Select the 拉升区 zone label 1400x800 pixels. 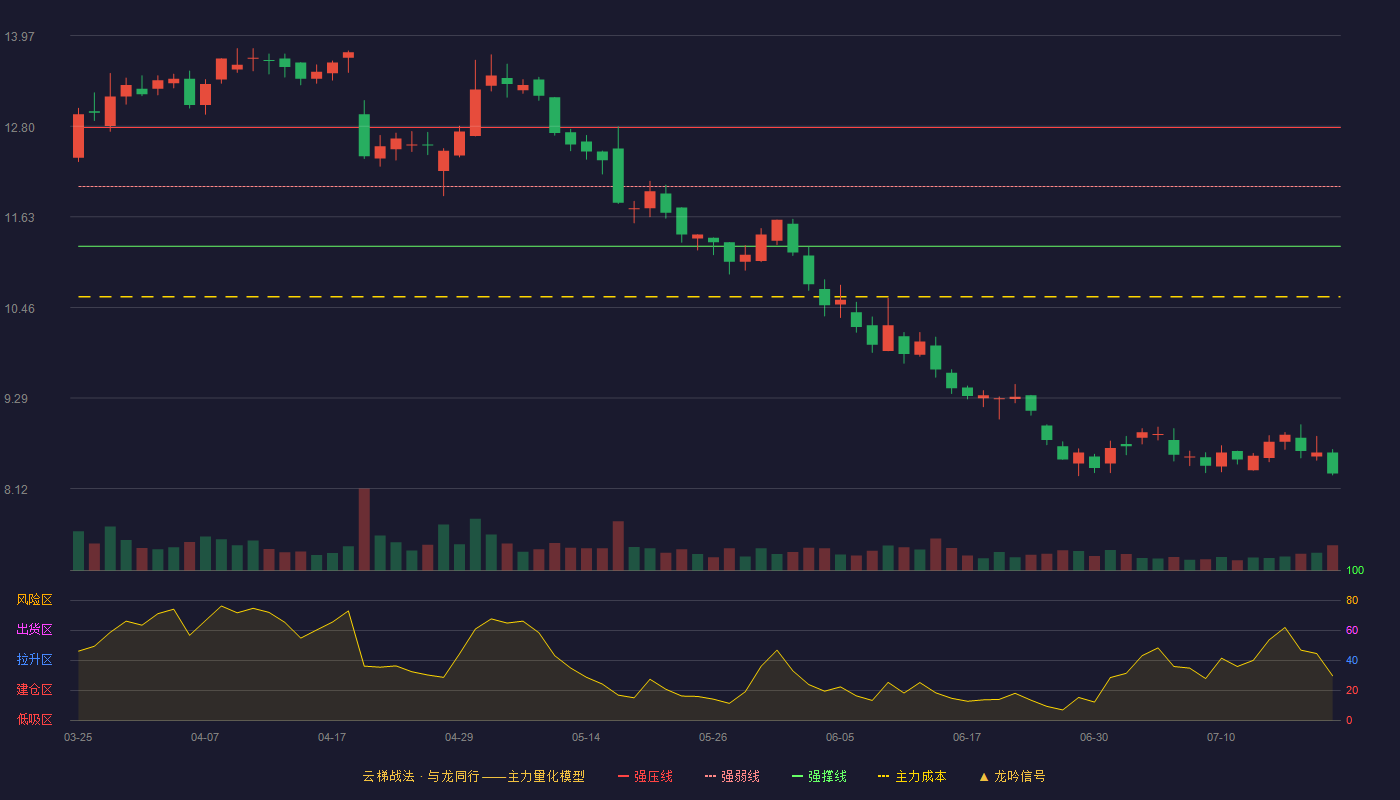(x=34, y=660)
